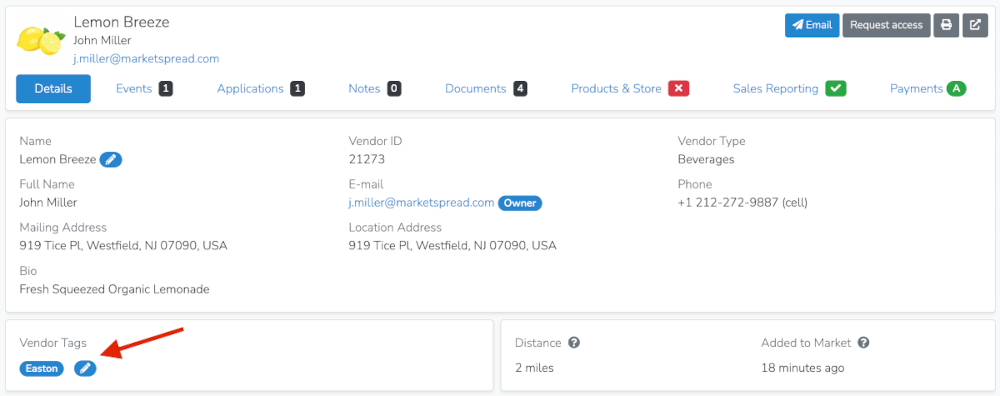The image size is (1000, 396).
Task: Open vendor in new window icon
Action: 975,26
